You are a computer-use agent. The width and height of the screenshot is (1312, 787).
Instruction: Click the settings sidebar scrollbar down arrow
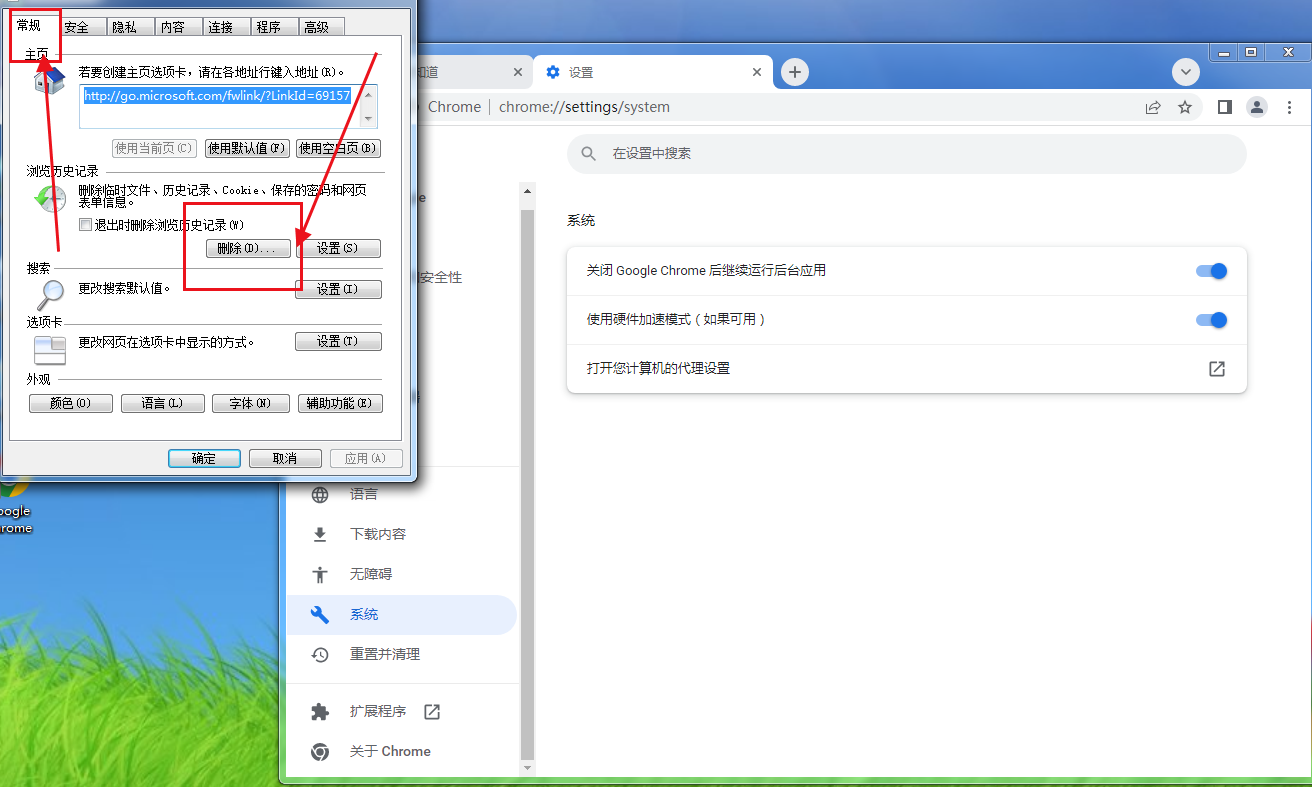click(528, 768)
